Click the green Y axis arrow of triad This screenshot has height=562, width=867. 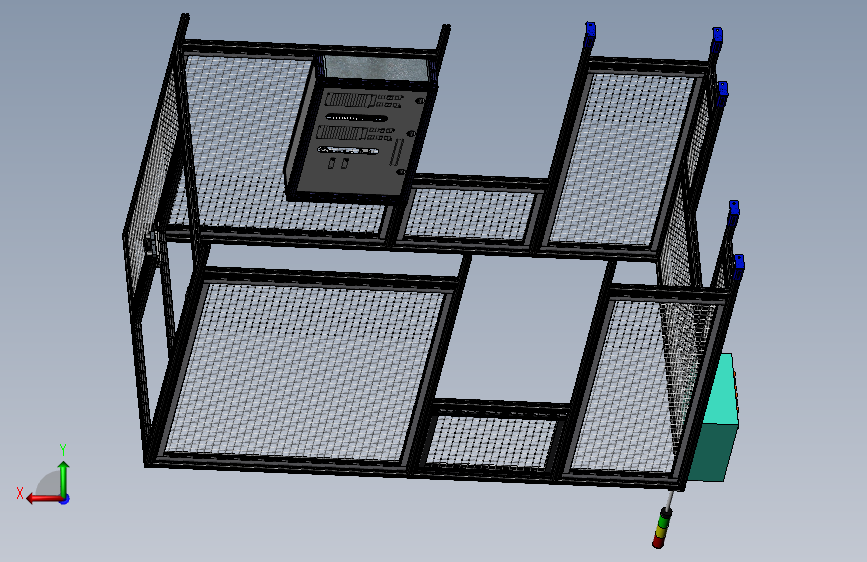point(64,479)
